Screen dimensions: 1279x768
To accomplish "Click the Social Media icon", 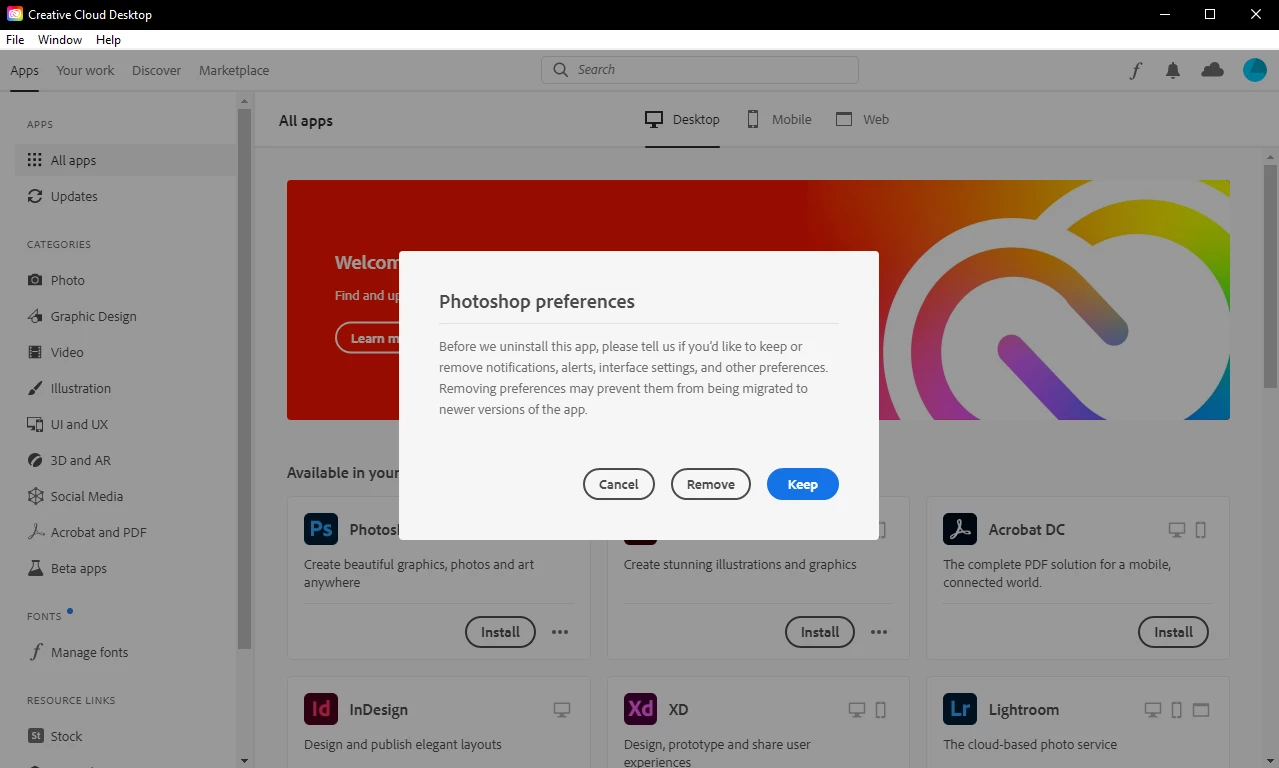I will (35, 496).
